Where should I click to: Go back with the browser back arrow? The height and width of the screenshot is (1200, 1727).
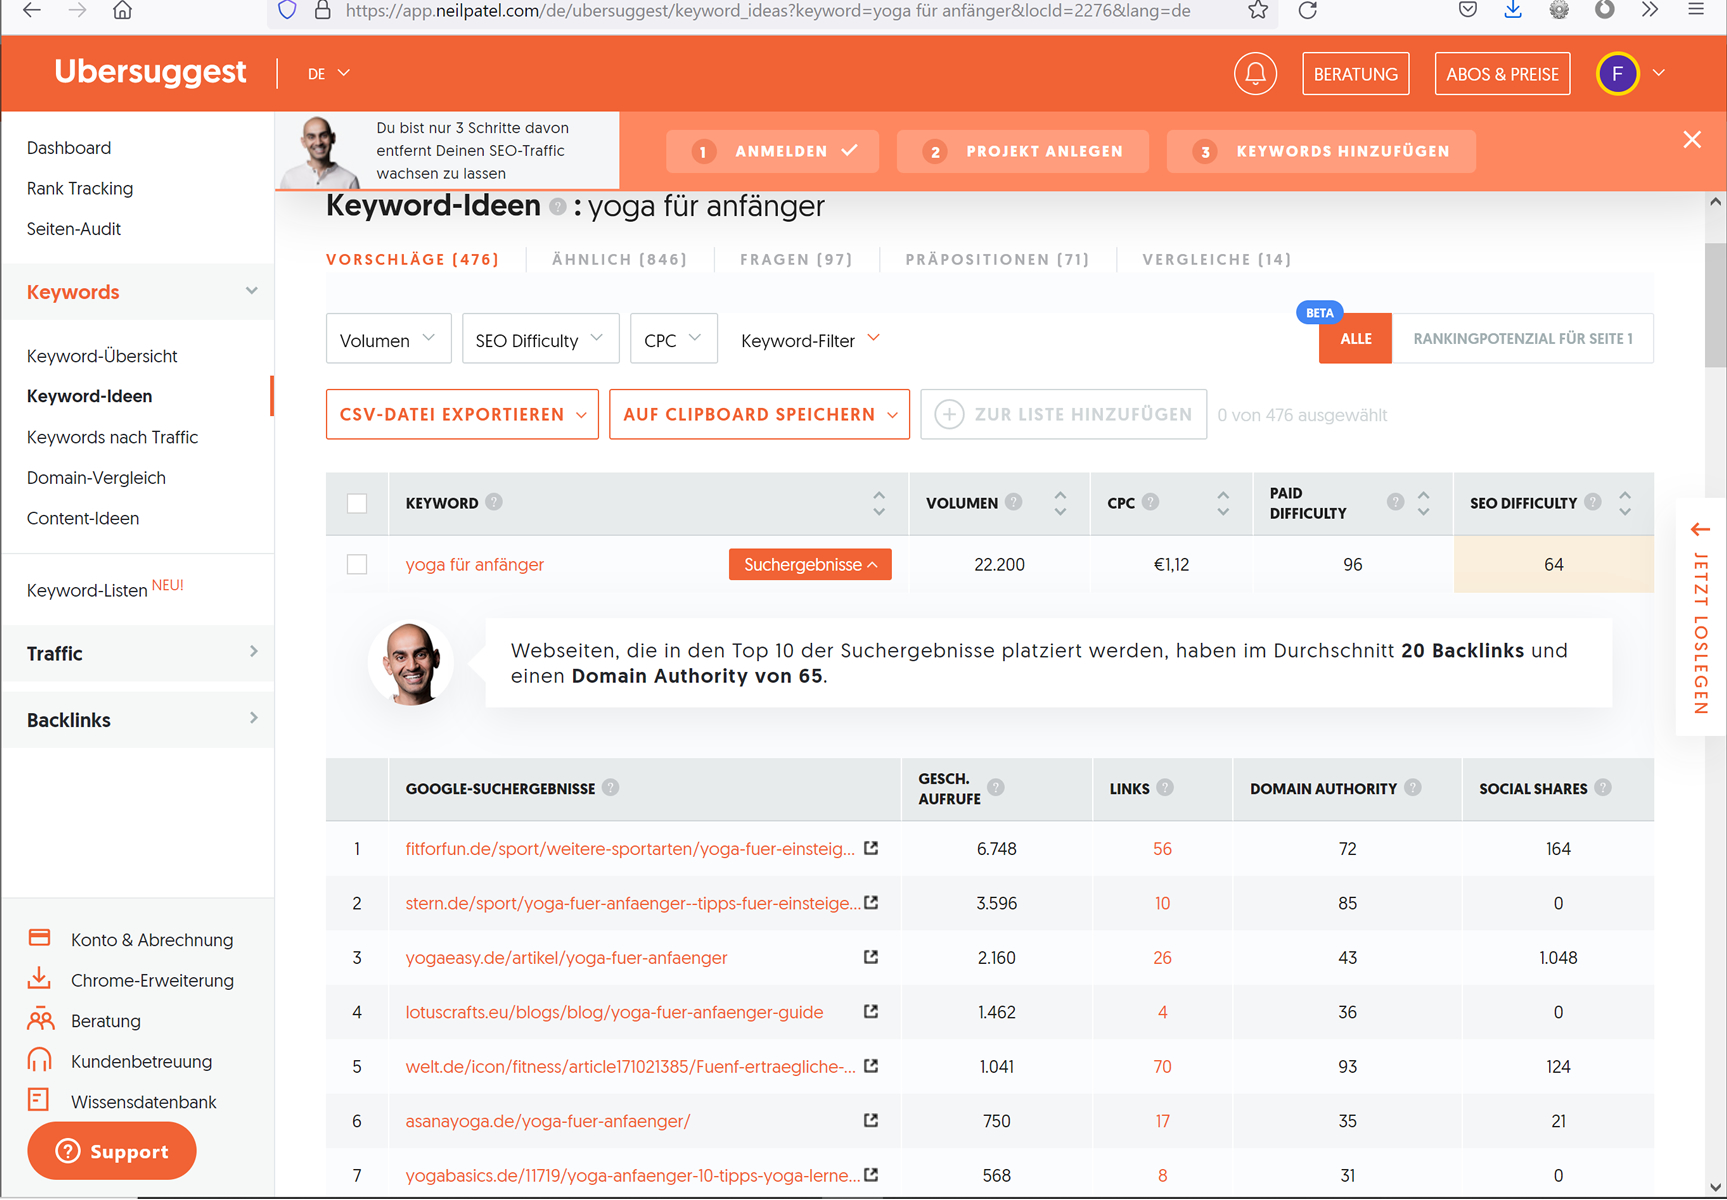[x=32, y=11]
